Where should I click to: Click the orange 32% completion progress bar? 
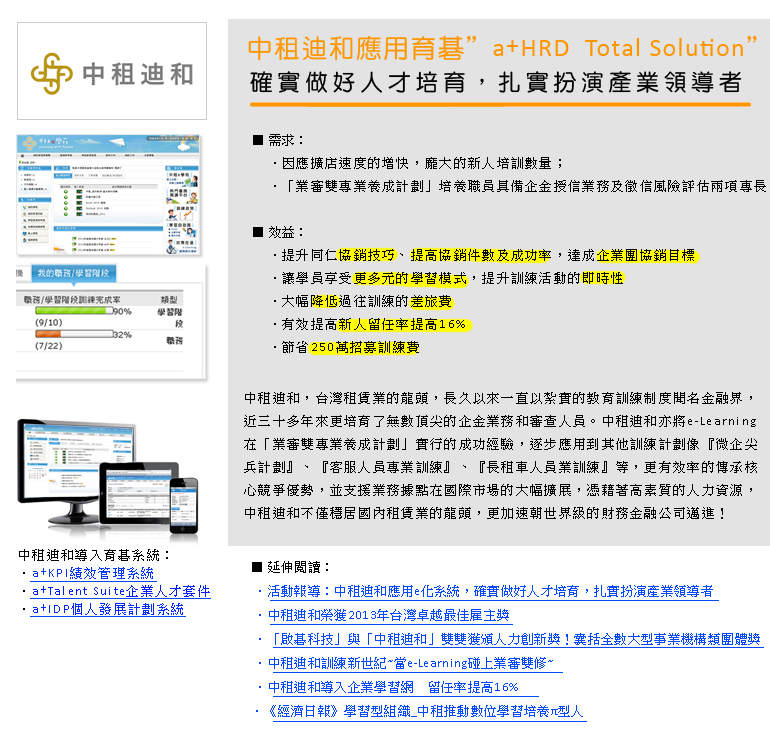tap(72, 335)
